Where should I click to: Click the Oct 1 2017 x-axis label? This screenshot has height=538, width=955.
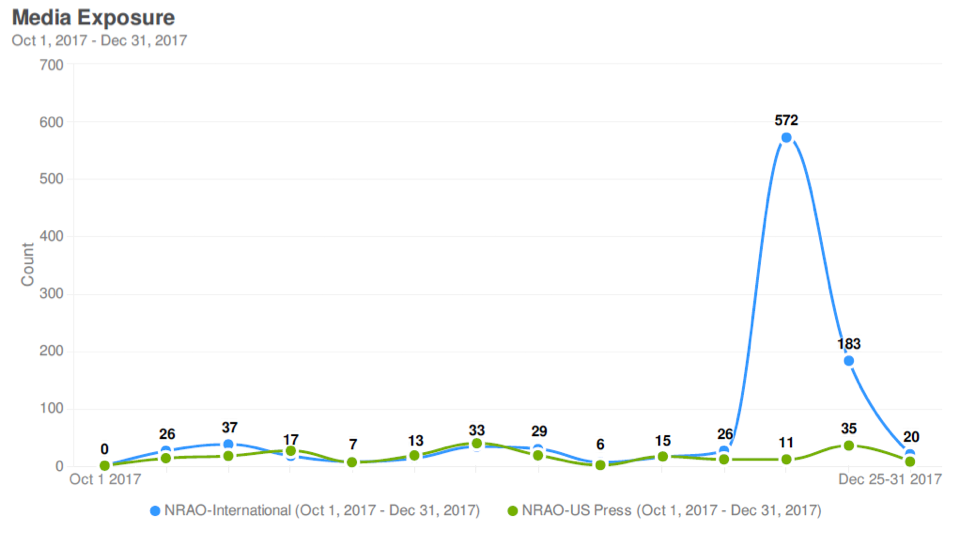coord(104,481)
